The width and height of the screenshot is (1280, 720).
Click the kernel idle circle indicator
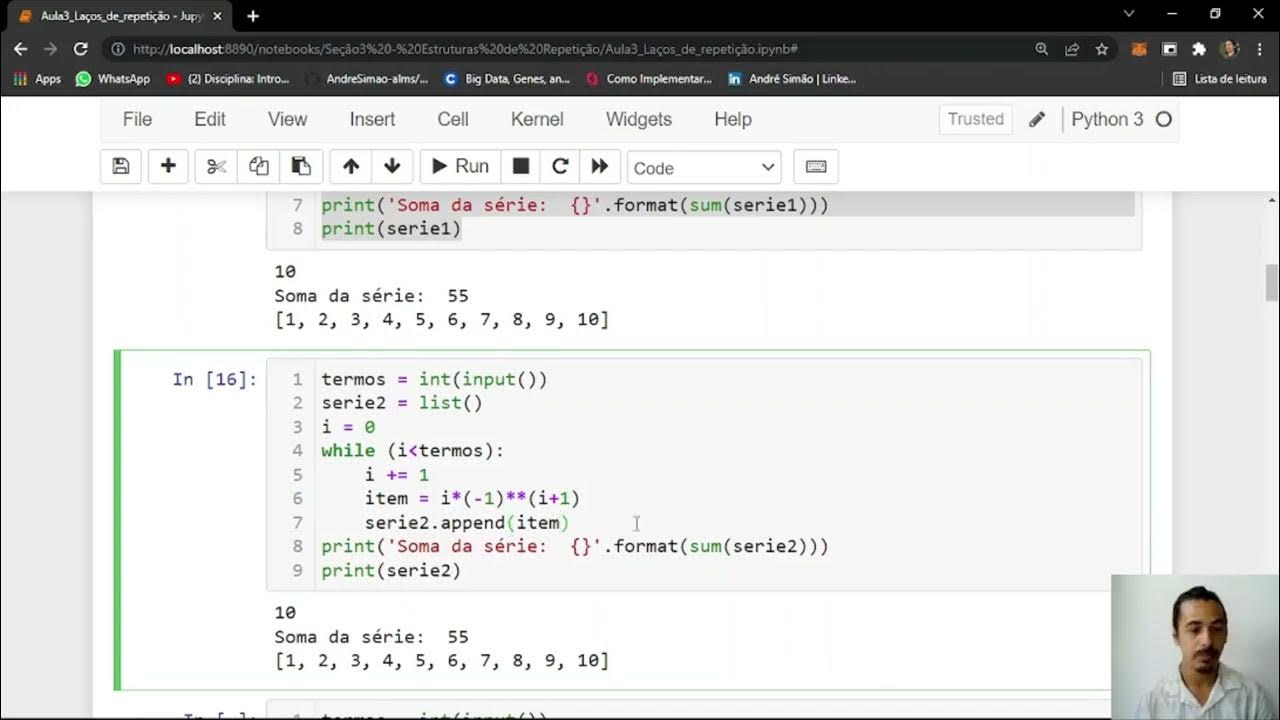[1163, 119]
